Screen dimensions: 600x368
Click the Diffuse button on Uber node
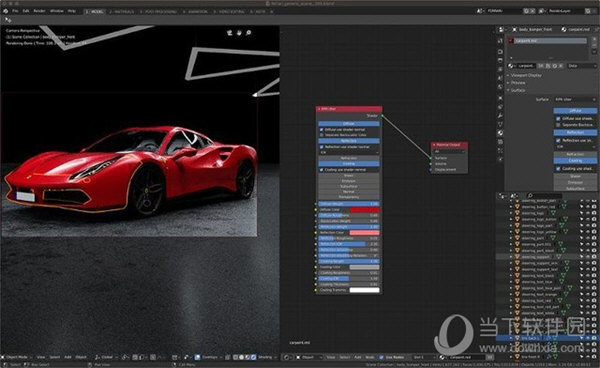[349, 124]
